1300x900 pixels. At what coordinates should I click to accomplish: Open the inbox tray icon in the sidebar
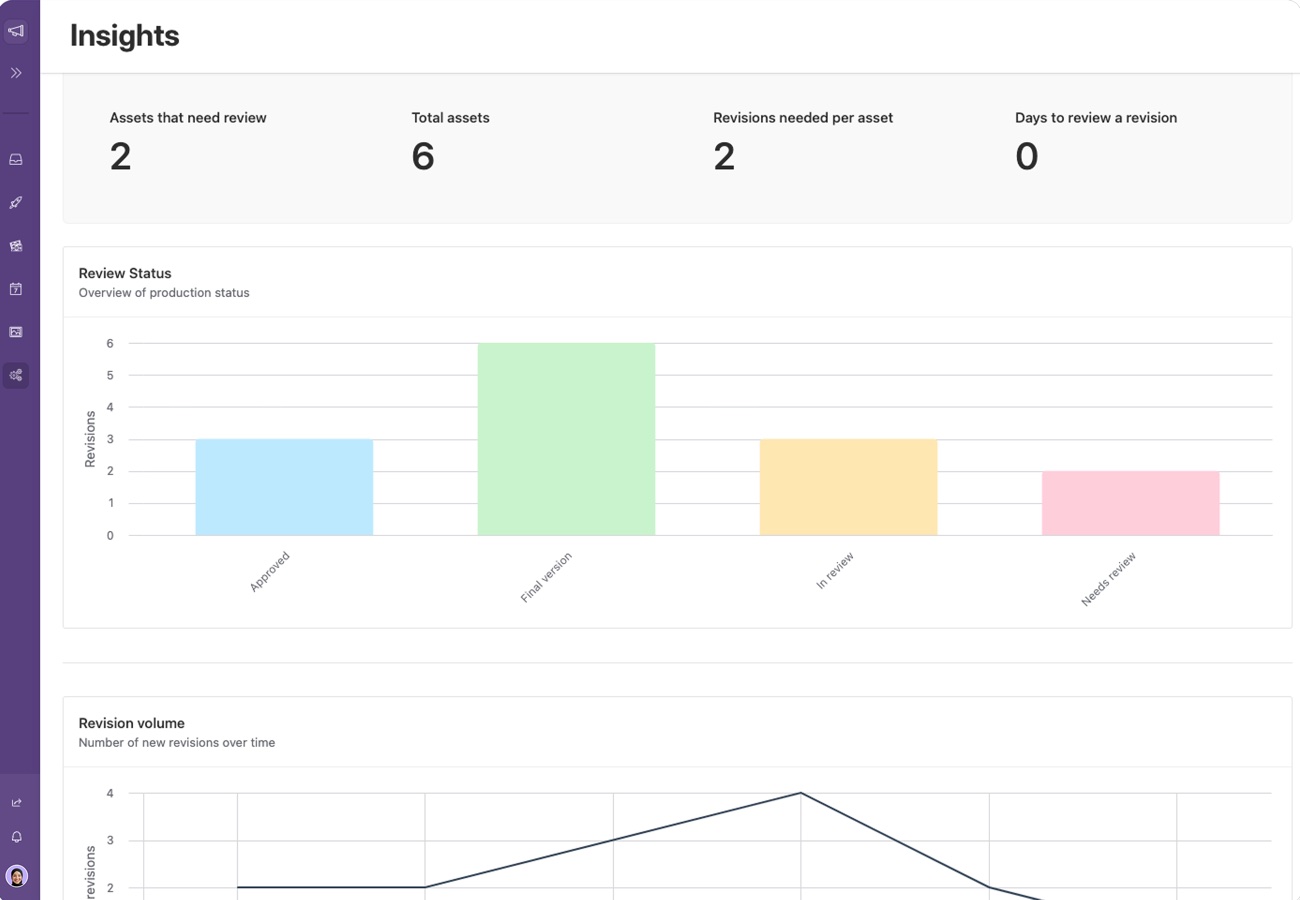coord(16,160)
